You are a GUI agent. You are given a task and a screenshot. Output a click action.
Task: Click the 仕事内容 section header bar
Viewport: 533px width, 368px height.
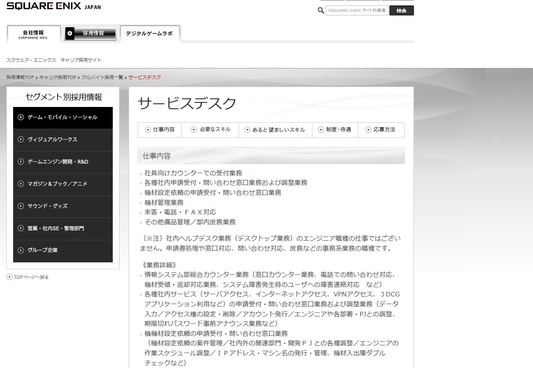click(x=271, y=156)
